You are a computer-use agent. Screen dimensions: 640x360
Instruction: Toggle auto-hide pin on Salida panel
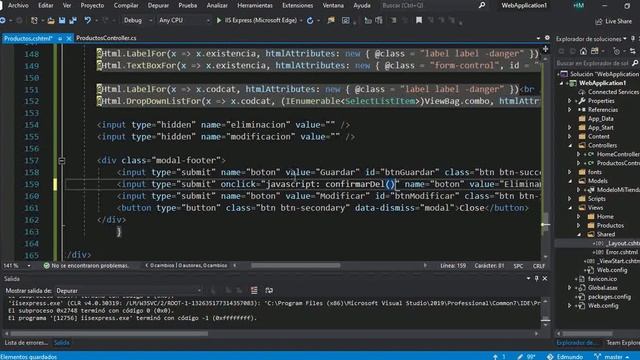536,279
